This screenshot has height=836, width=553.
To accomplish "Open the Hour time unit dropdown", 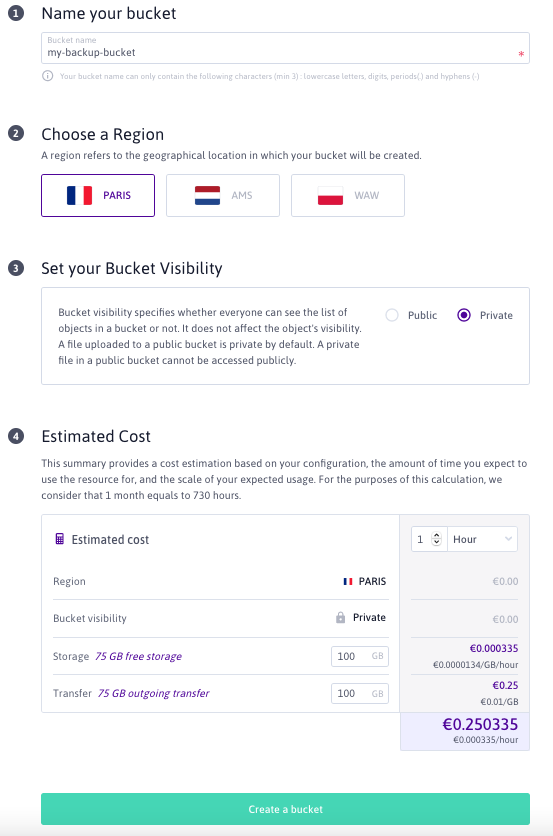I will click(482, 539).
